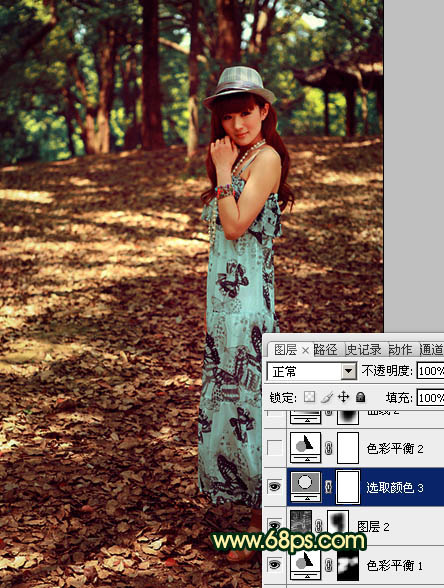Click the 色彩平衡 2 adjustment layer icon
The width and height of the screenshot is (444, 588).
pyautogui.click(x=306, y=447)
